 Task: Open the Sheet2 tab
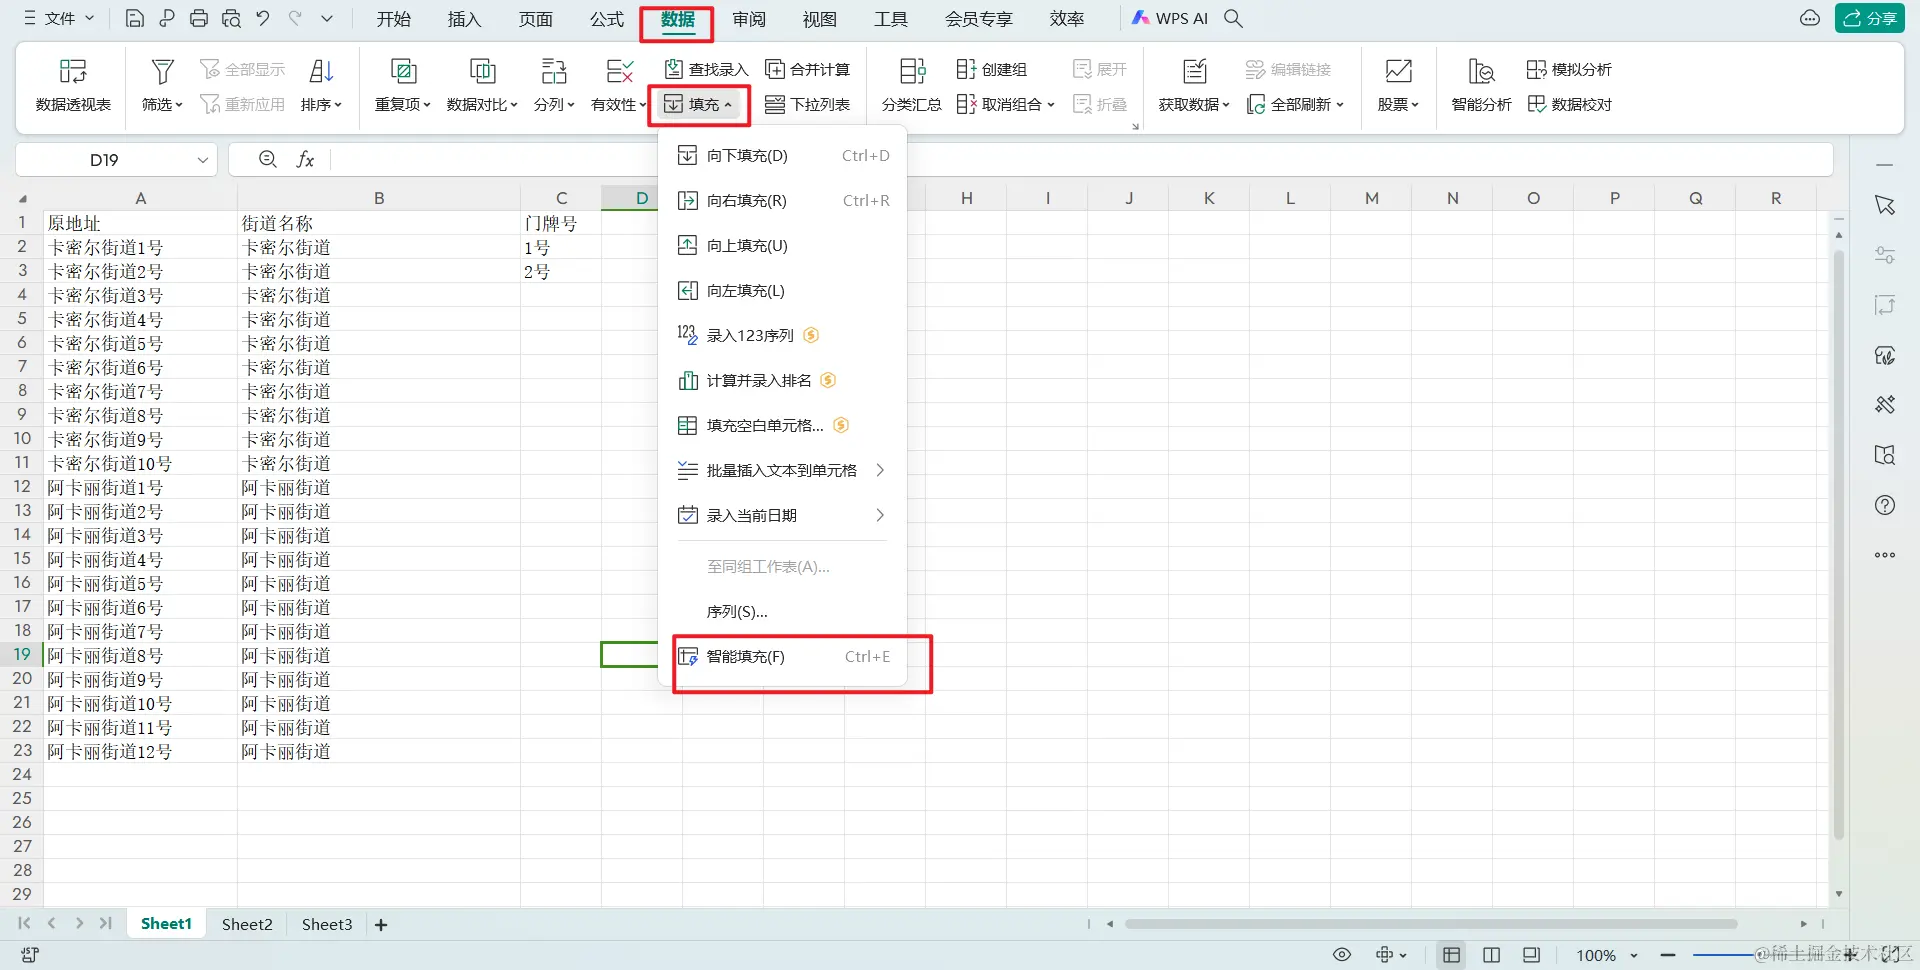point(247,924)
